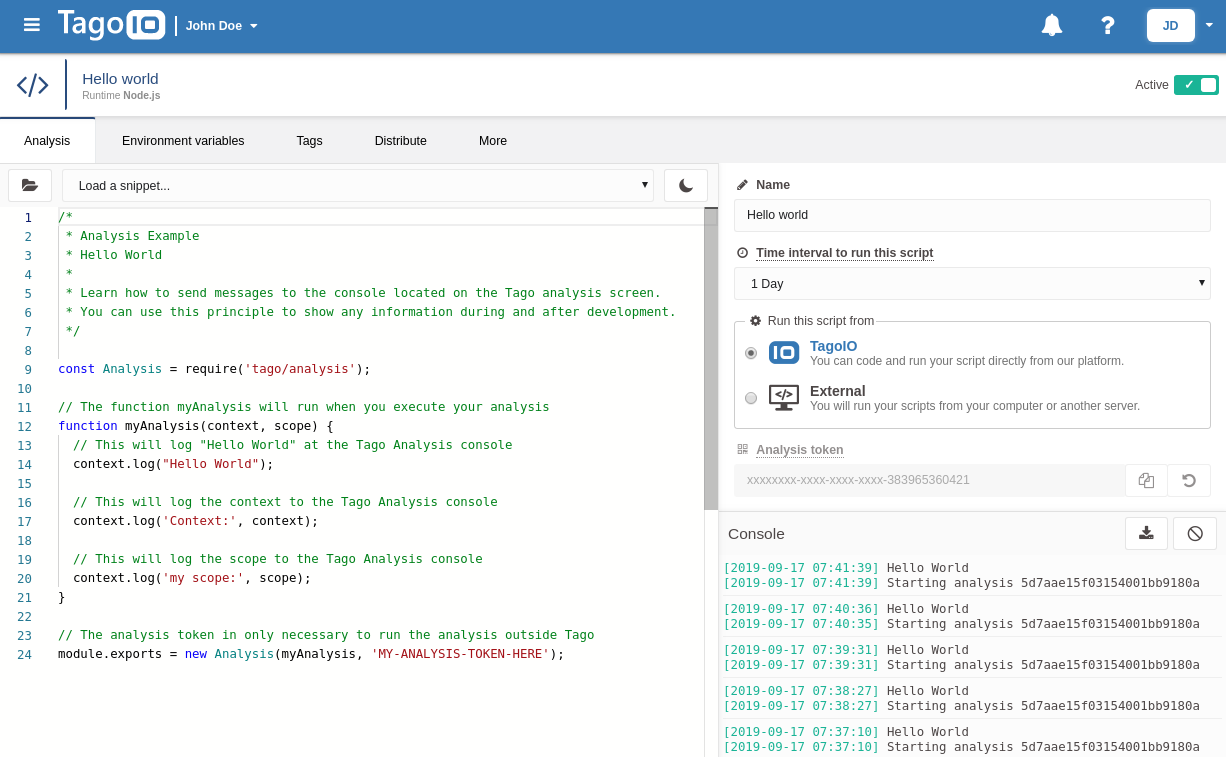Click console entry 07:37:10 Hello World
This screenshot has height=757, width=1226.
tap(846, 732)
